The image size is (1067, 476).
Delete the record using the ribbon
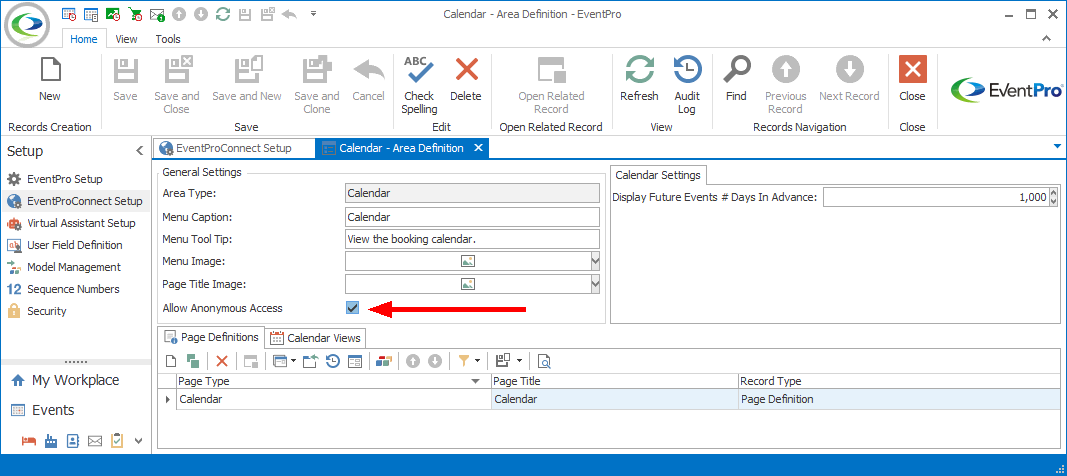[465, 80]
